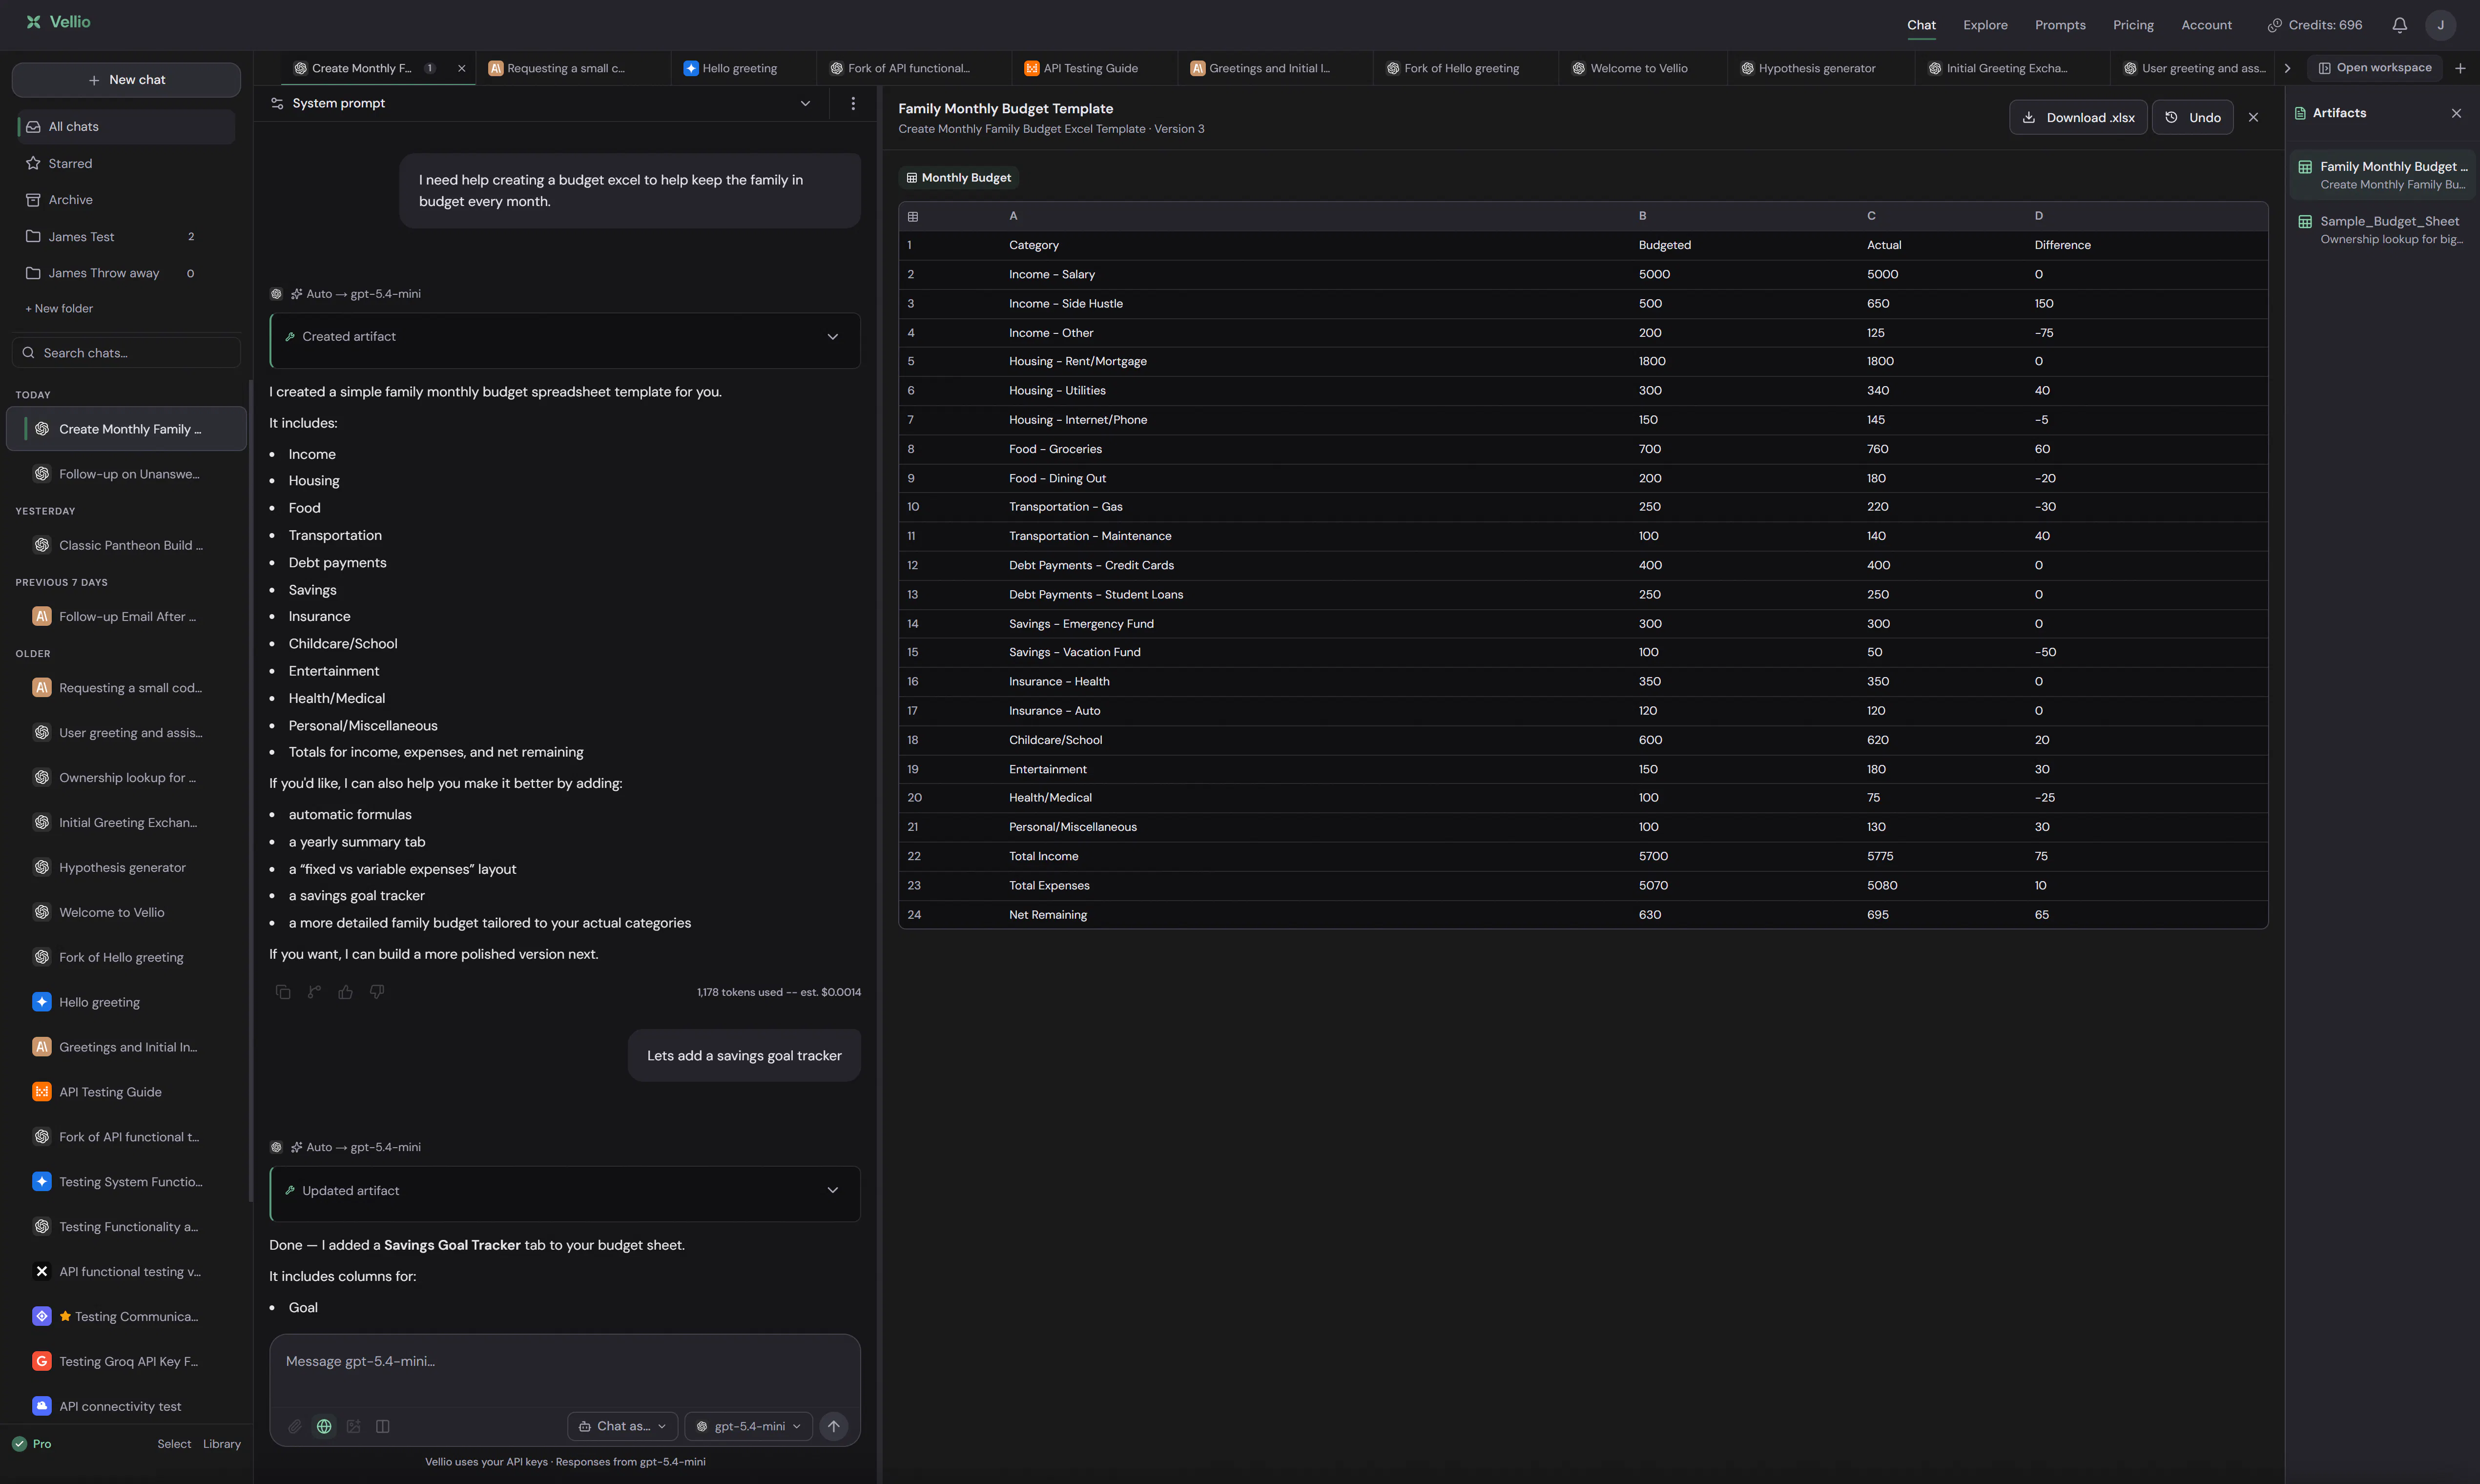Attach a file with the paperclip icon
2480x1484 pixels.
(x=295, y=1426)
